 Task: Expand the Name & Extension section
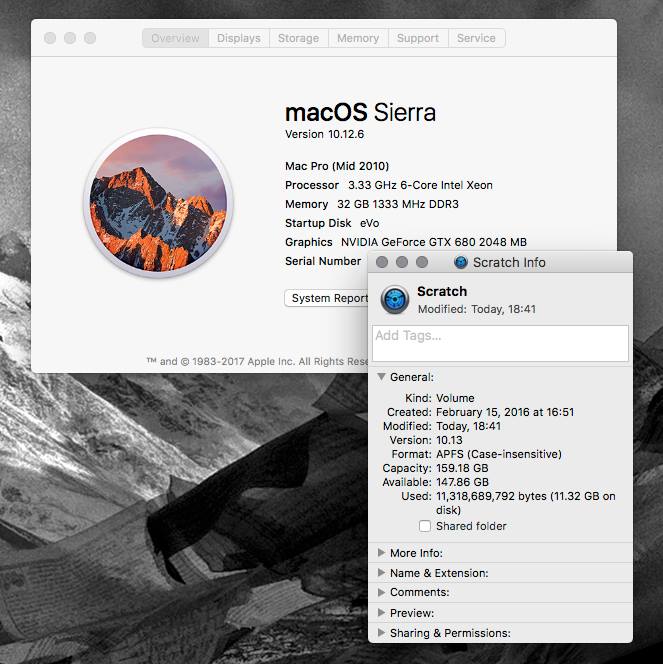381,573
